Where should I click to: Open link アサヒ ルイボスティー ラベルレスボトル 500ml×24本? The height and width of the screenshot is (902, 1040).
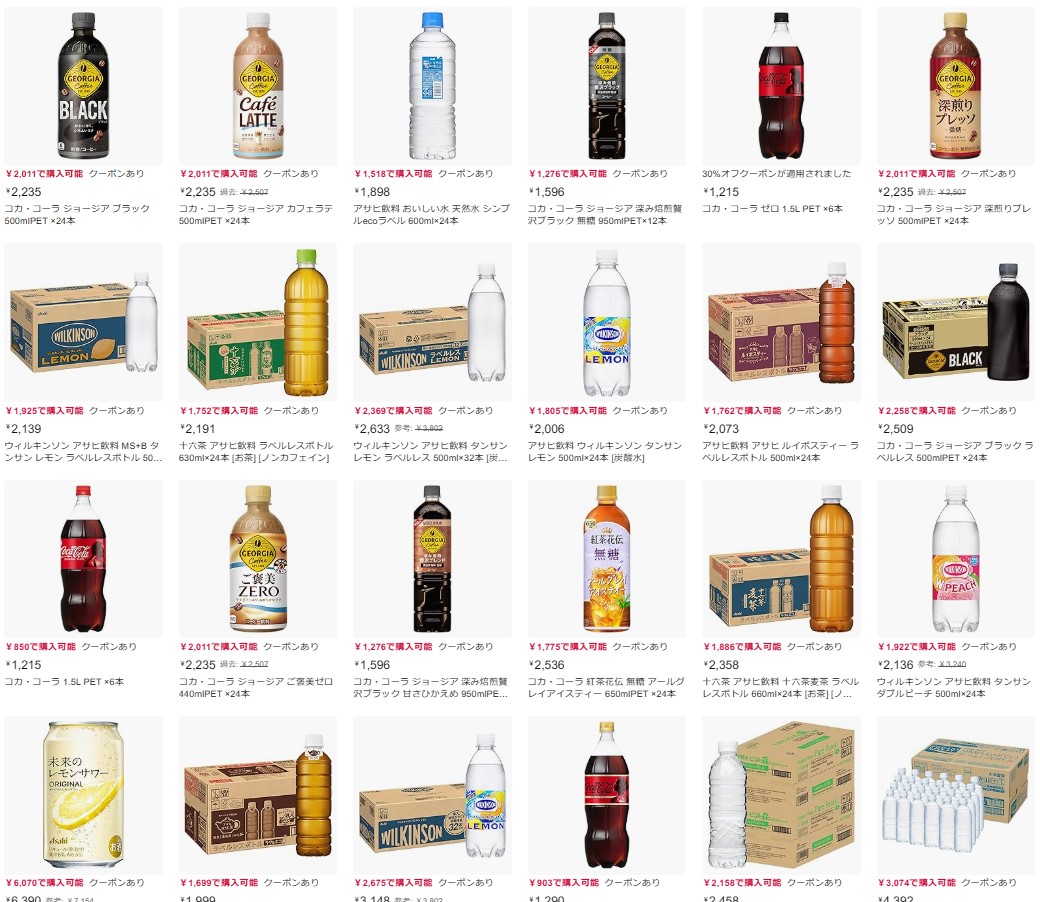click(x=781, y=451)
